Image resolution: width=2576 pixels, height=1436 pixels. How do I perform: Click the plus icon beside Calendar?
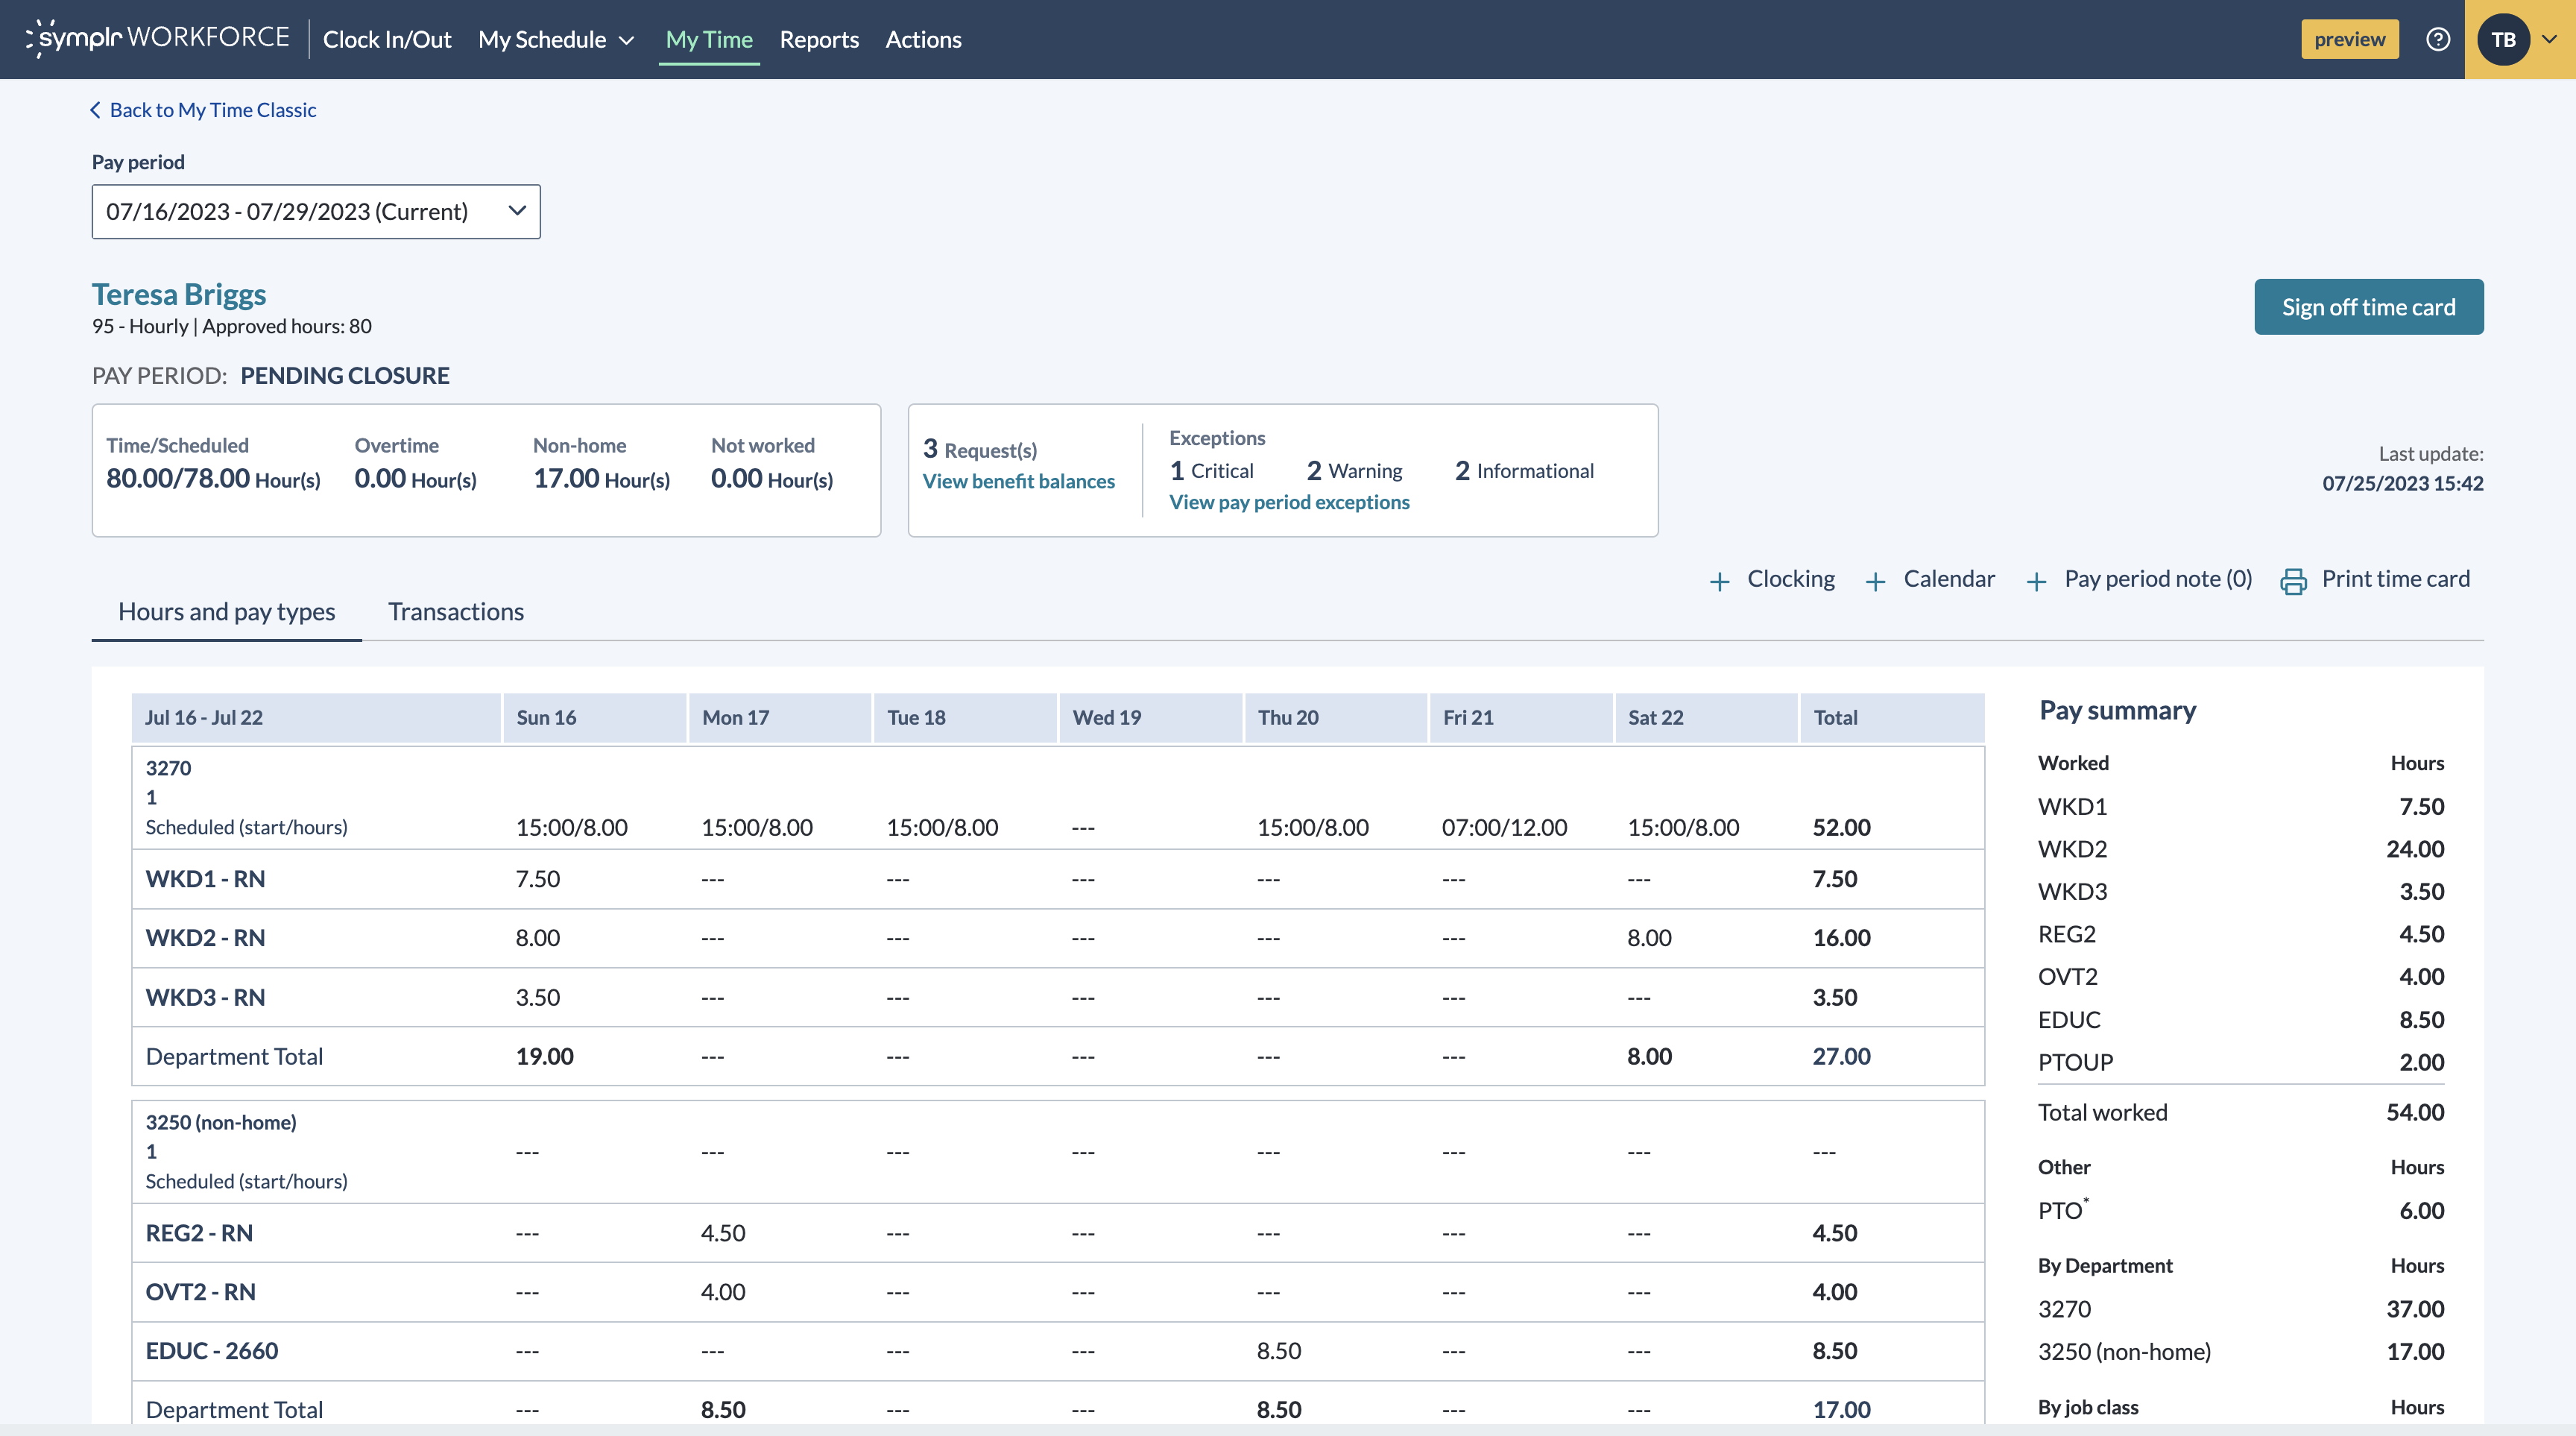coord(1875,581)
